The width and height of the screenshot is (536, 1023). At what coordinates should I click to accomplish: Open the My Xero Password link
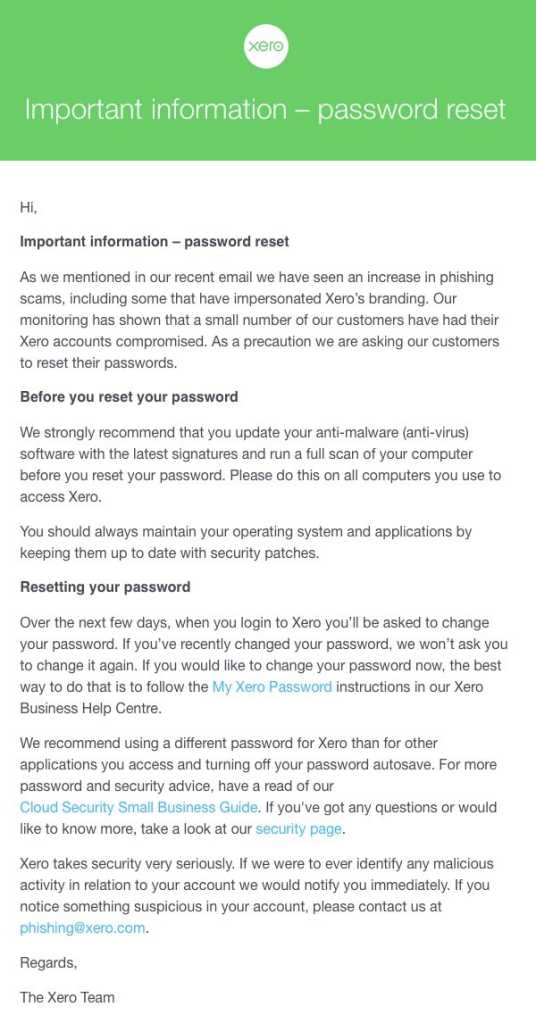pos(272,687)
